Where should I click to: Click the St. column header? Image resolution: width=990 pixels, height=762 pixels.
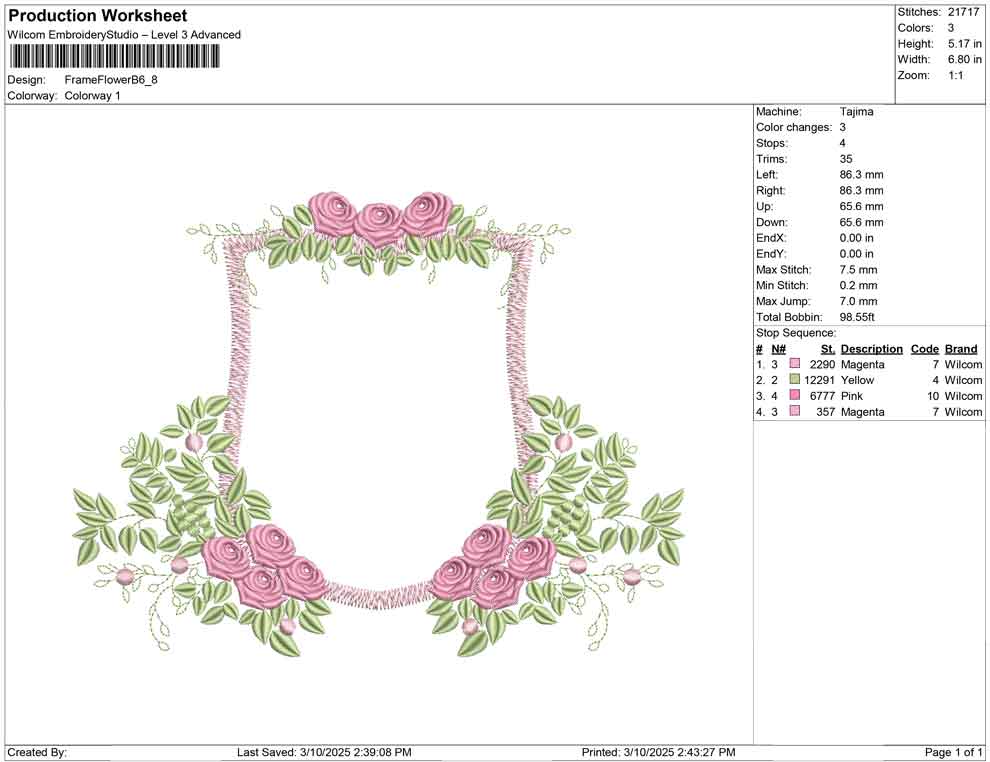coord(827,348)
